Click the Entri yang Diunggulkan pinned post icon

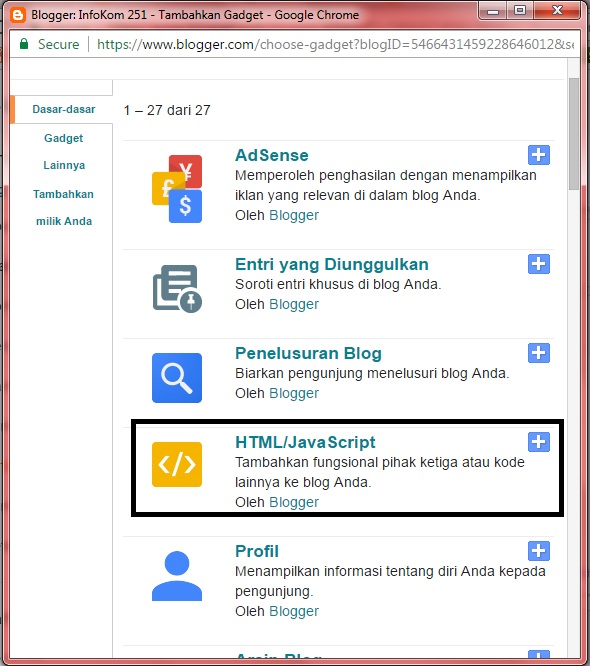177,288
